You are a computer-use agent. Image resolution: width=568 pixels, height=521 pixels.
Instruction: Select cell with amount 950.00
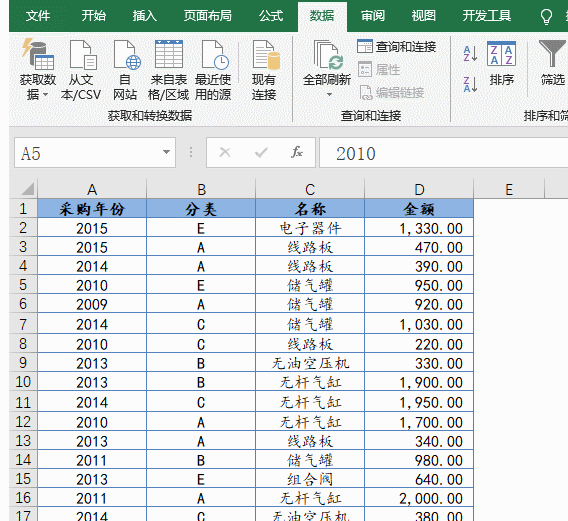pyautogui.click(x=419, y=285)
